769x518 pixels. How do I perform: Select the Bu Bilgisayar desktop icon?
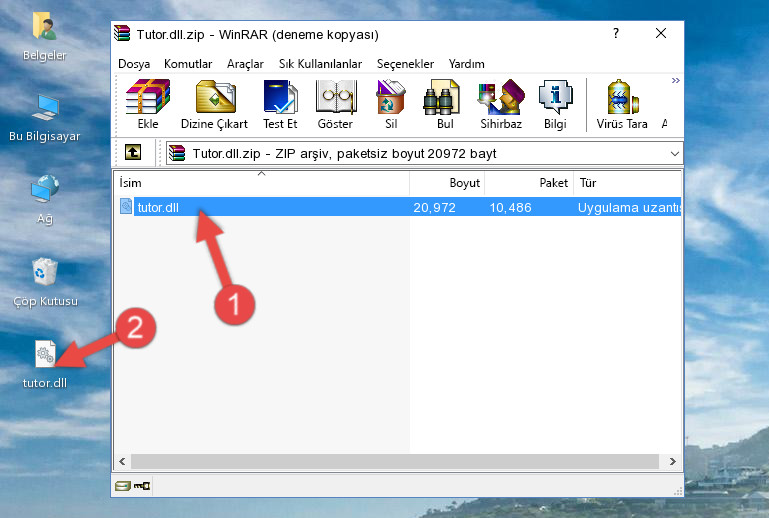click(44, 118)
